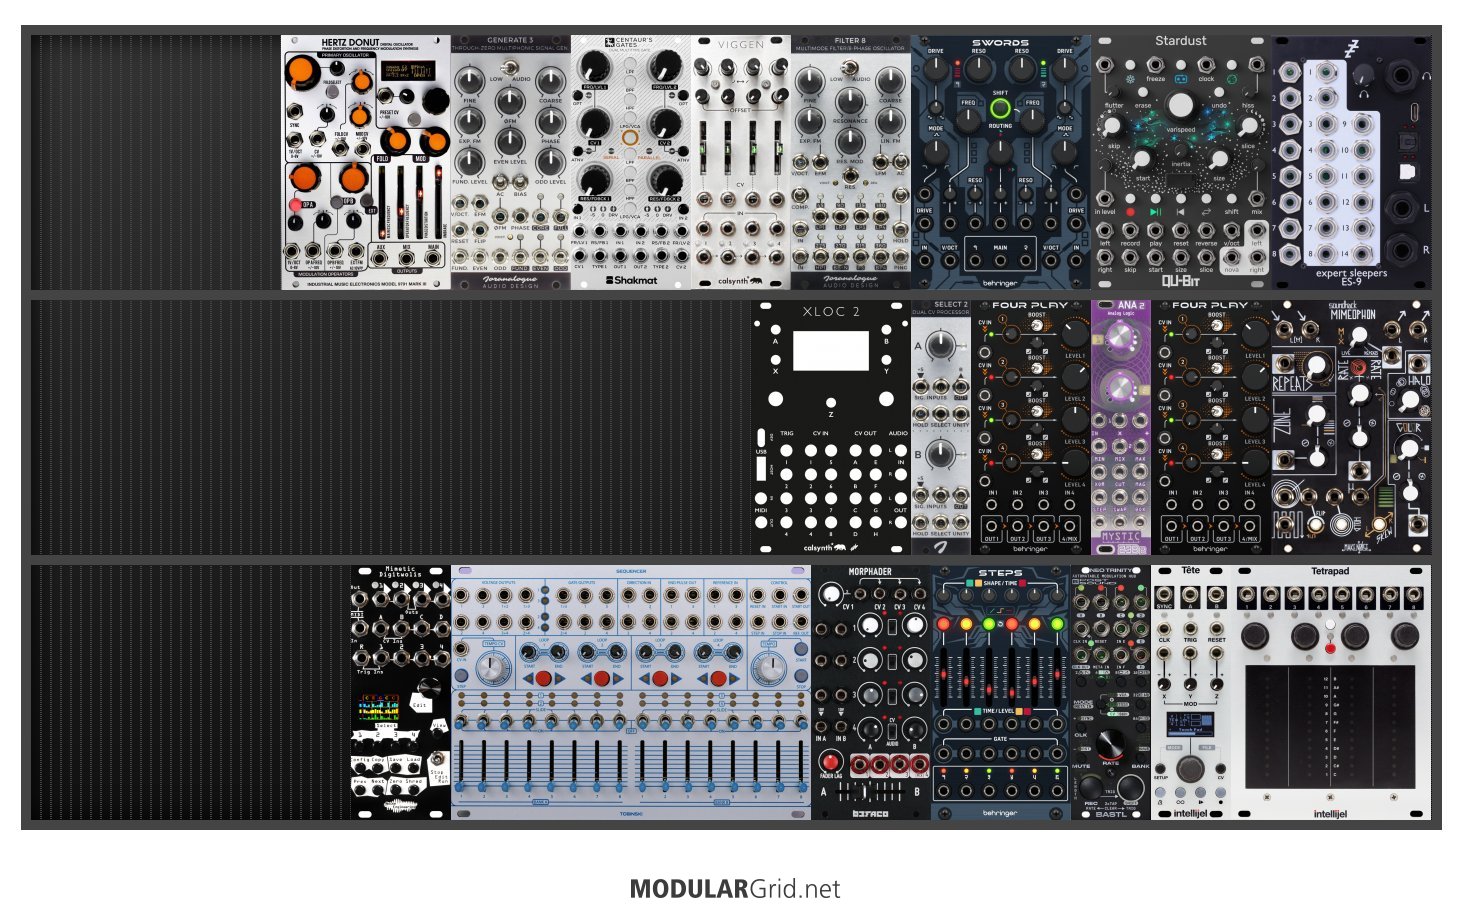Click the Morphader A–B crossfader
1472x910 pixels.
(x=870, y=792)
